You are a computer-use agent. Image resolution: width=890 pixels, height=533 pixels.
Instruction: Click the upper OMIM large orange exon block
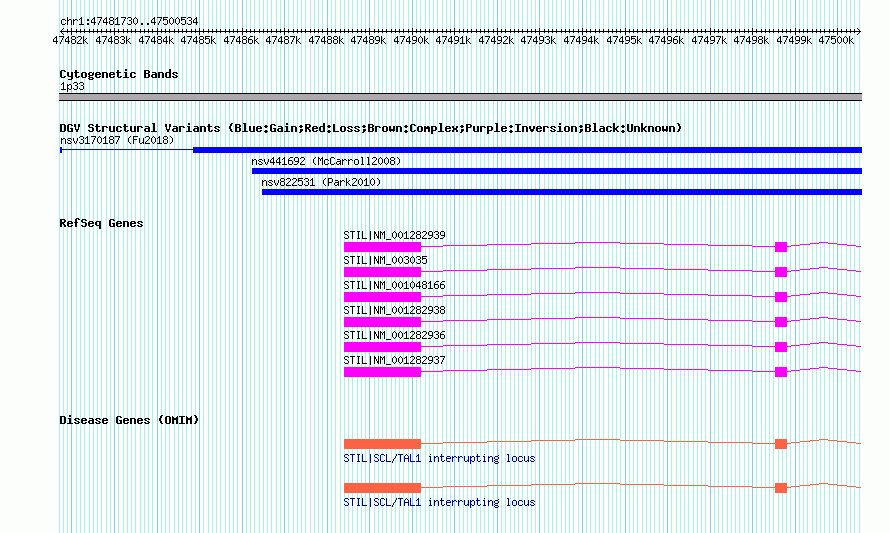382,444
